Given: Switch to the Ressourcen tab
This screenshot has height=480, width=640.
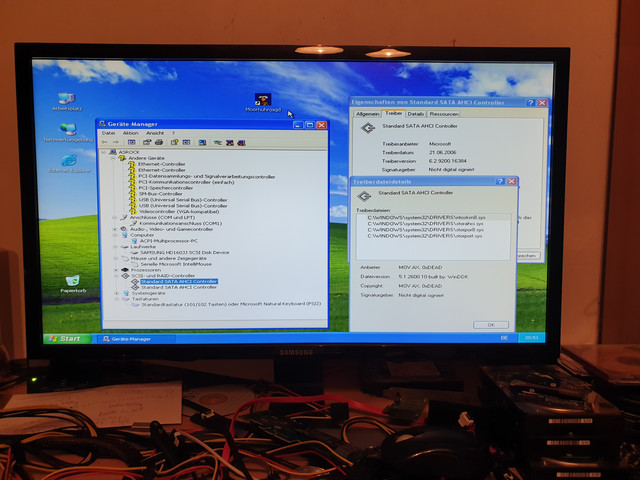Looking at the screenshot, I should (444, 114).
